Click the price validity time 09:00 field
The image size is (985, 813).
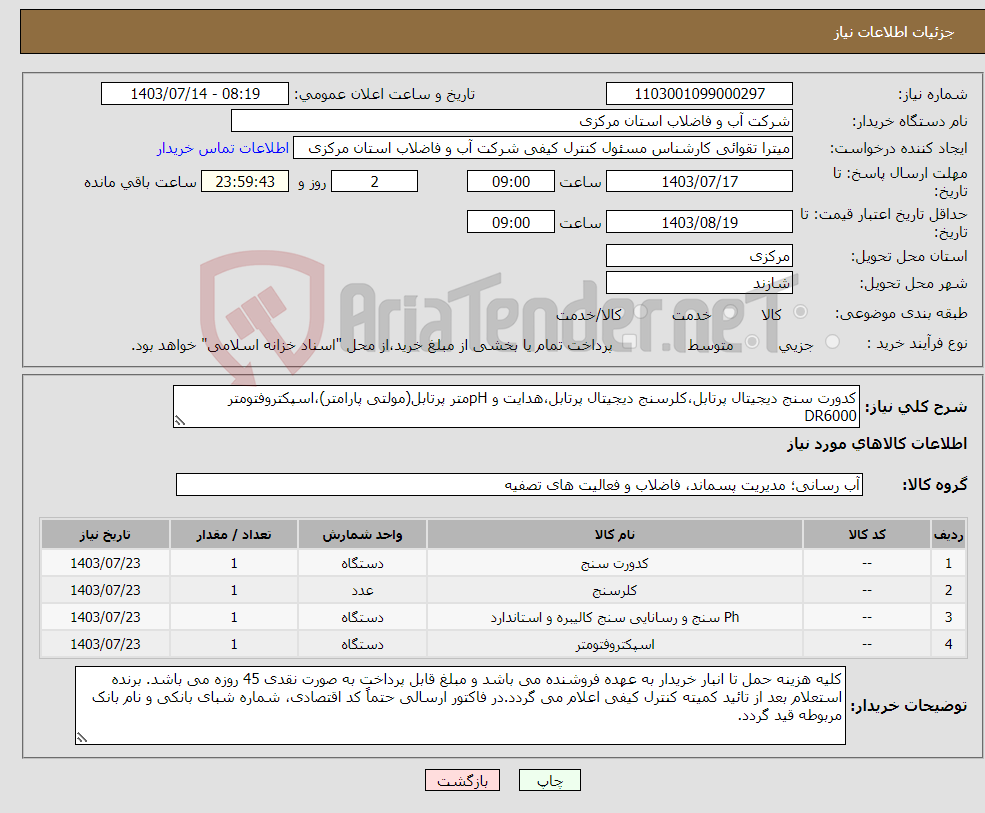(511, 222)
